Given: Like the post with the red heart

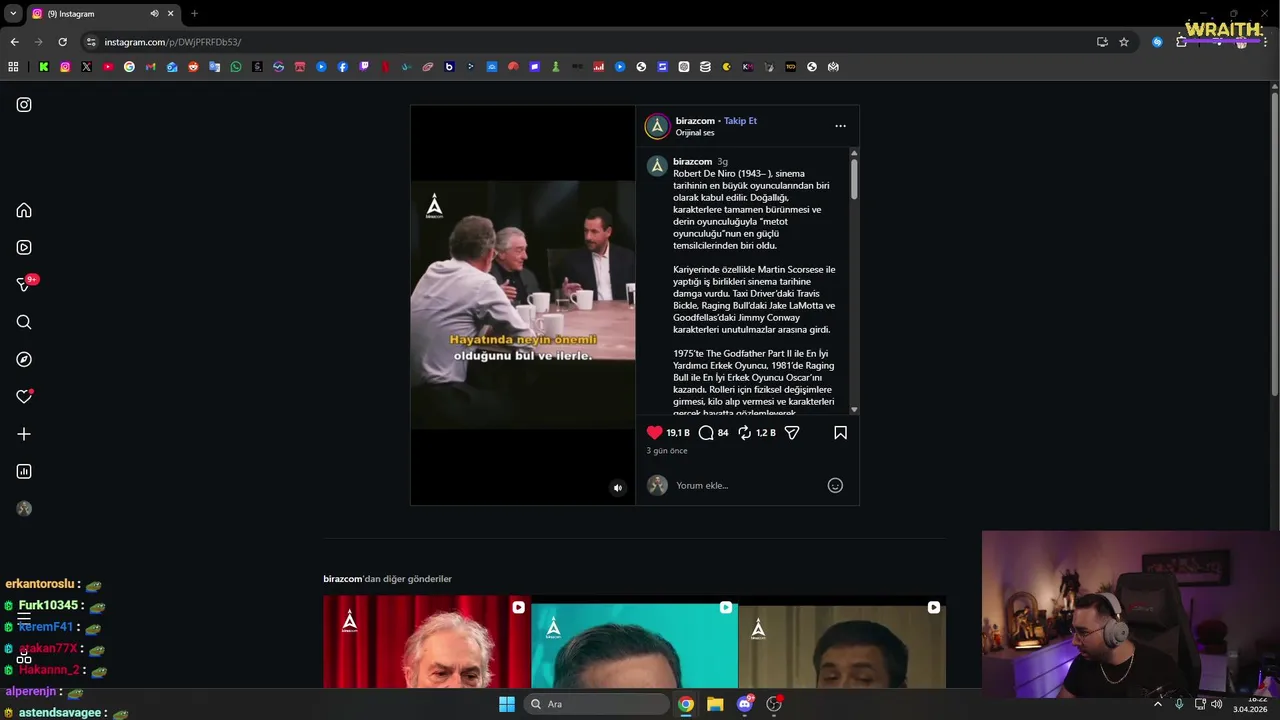Looking at the screenshot, I should [654, 432].
